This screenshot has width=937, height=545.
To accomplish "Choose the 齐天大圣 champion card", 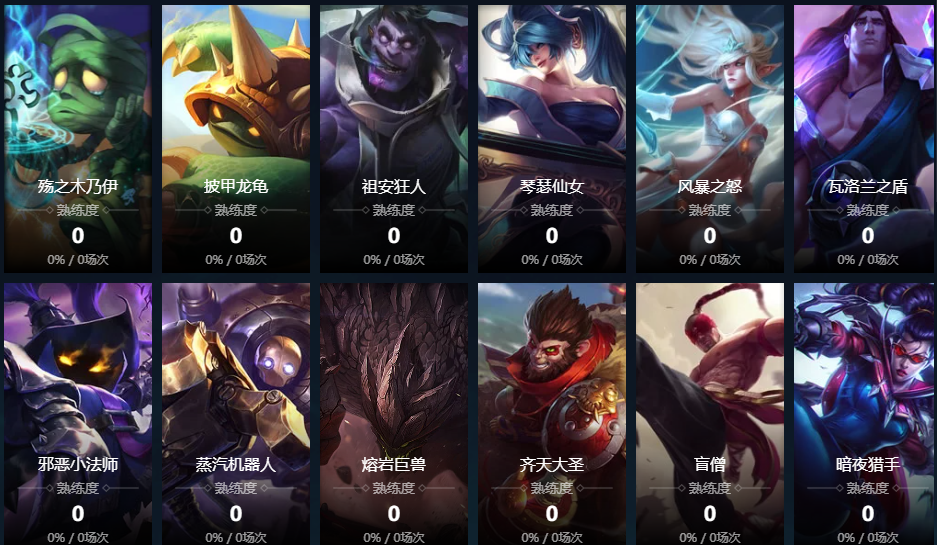I will pos(552,414).
